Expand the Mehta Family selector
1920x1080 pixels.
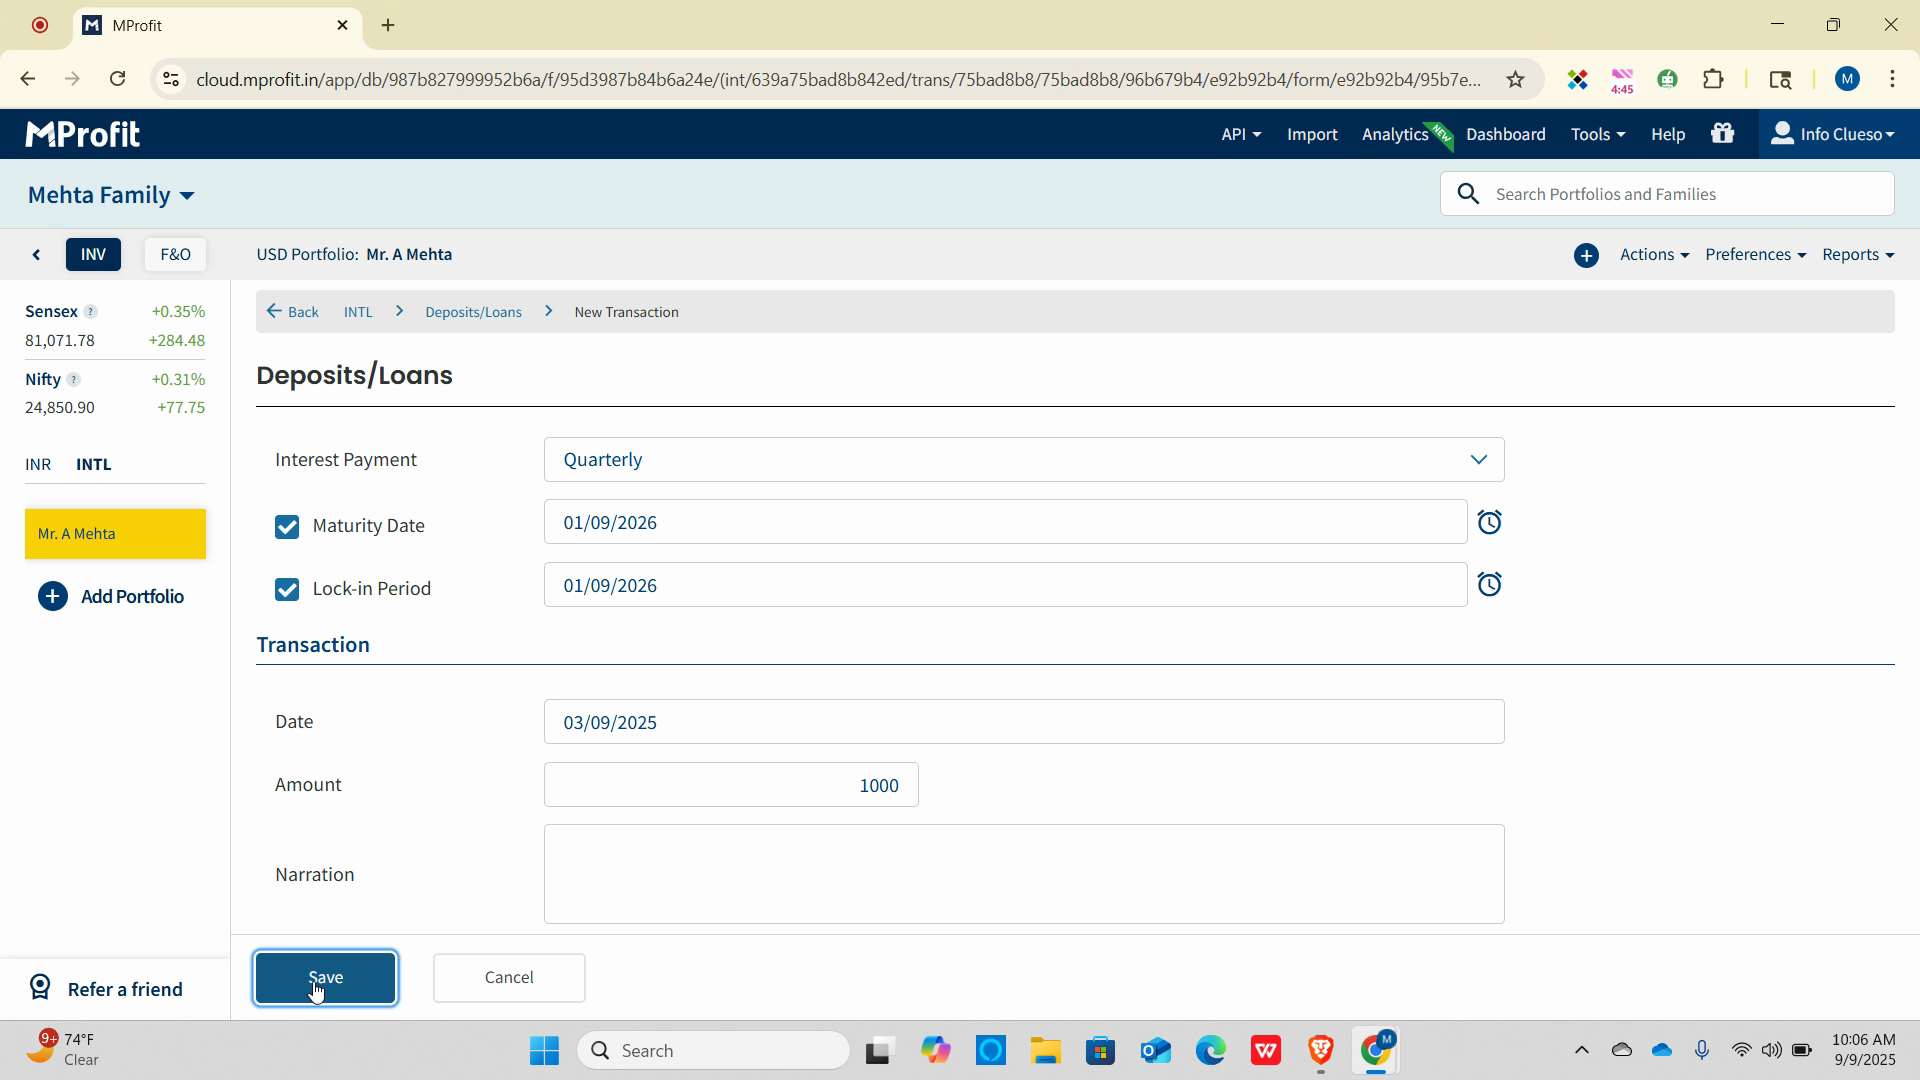(111, 195)
